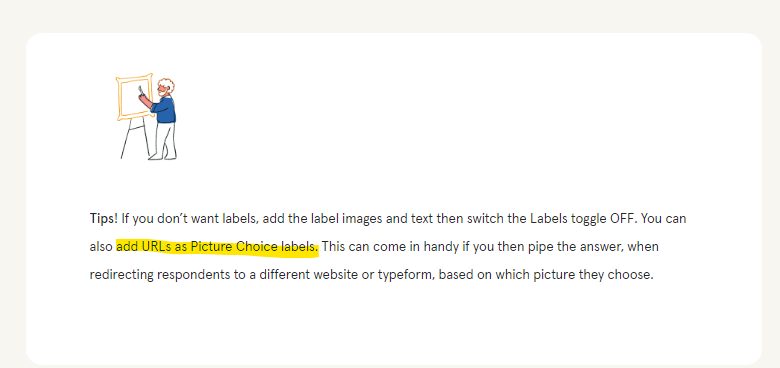Image resolution: width=780 pixels, height=368 pixels.
Task: Click the painter's curly-haired head
Action: (166, 88)
